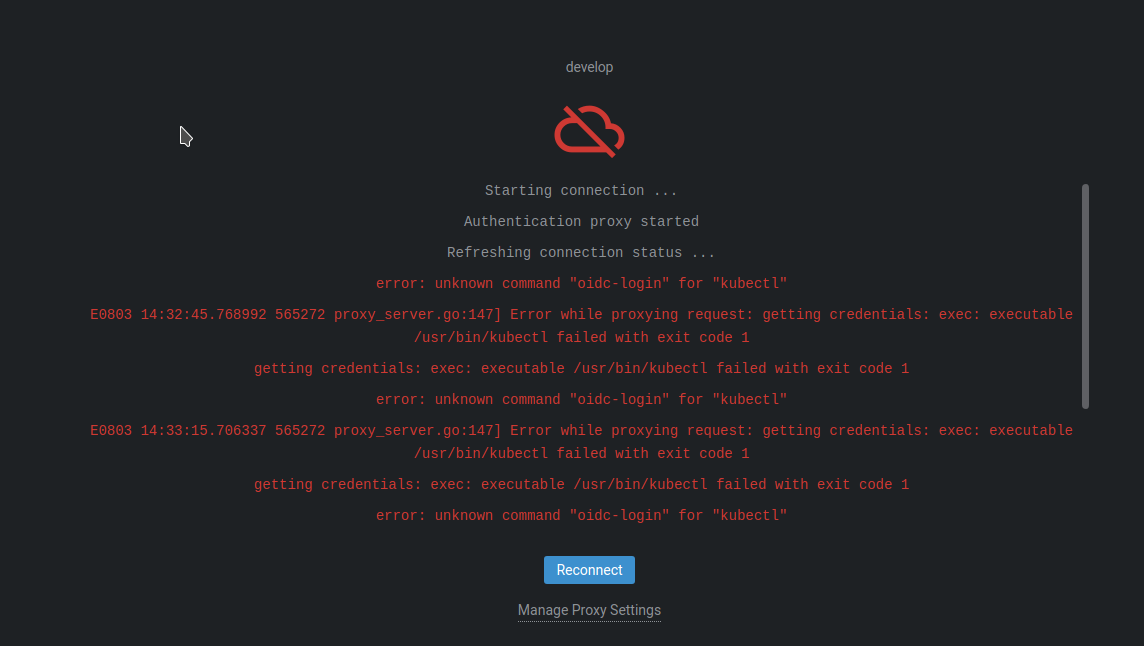The image size is (1144, 646).
Task: Click the scrollbar thumb on the right edge
Action: click(x=1086, y=295)
